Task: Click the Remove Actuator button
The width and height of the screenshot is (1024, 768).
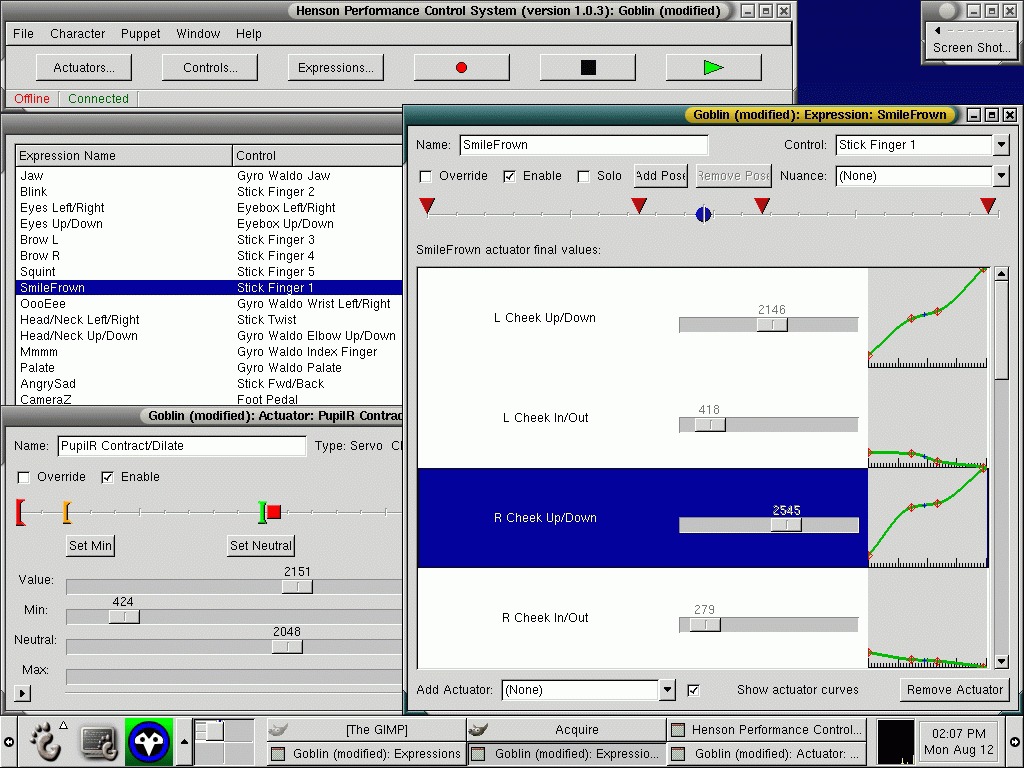Action: (954, 690)
